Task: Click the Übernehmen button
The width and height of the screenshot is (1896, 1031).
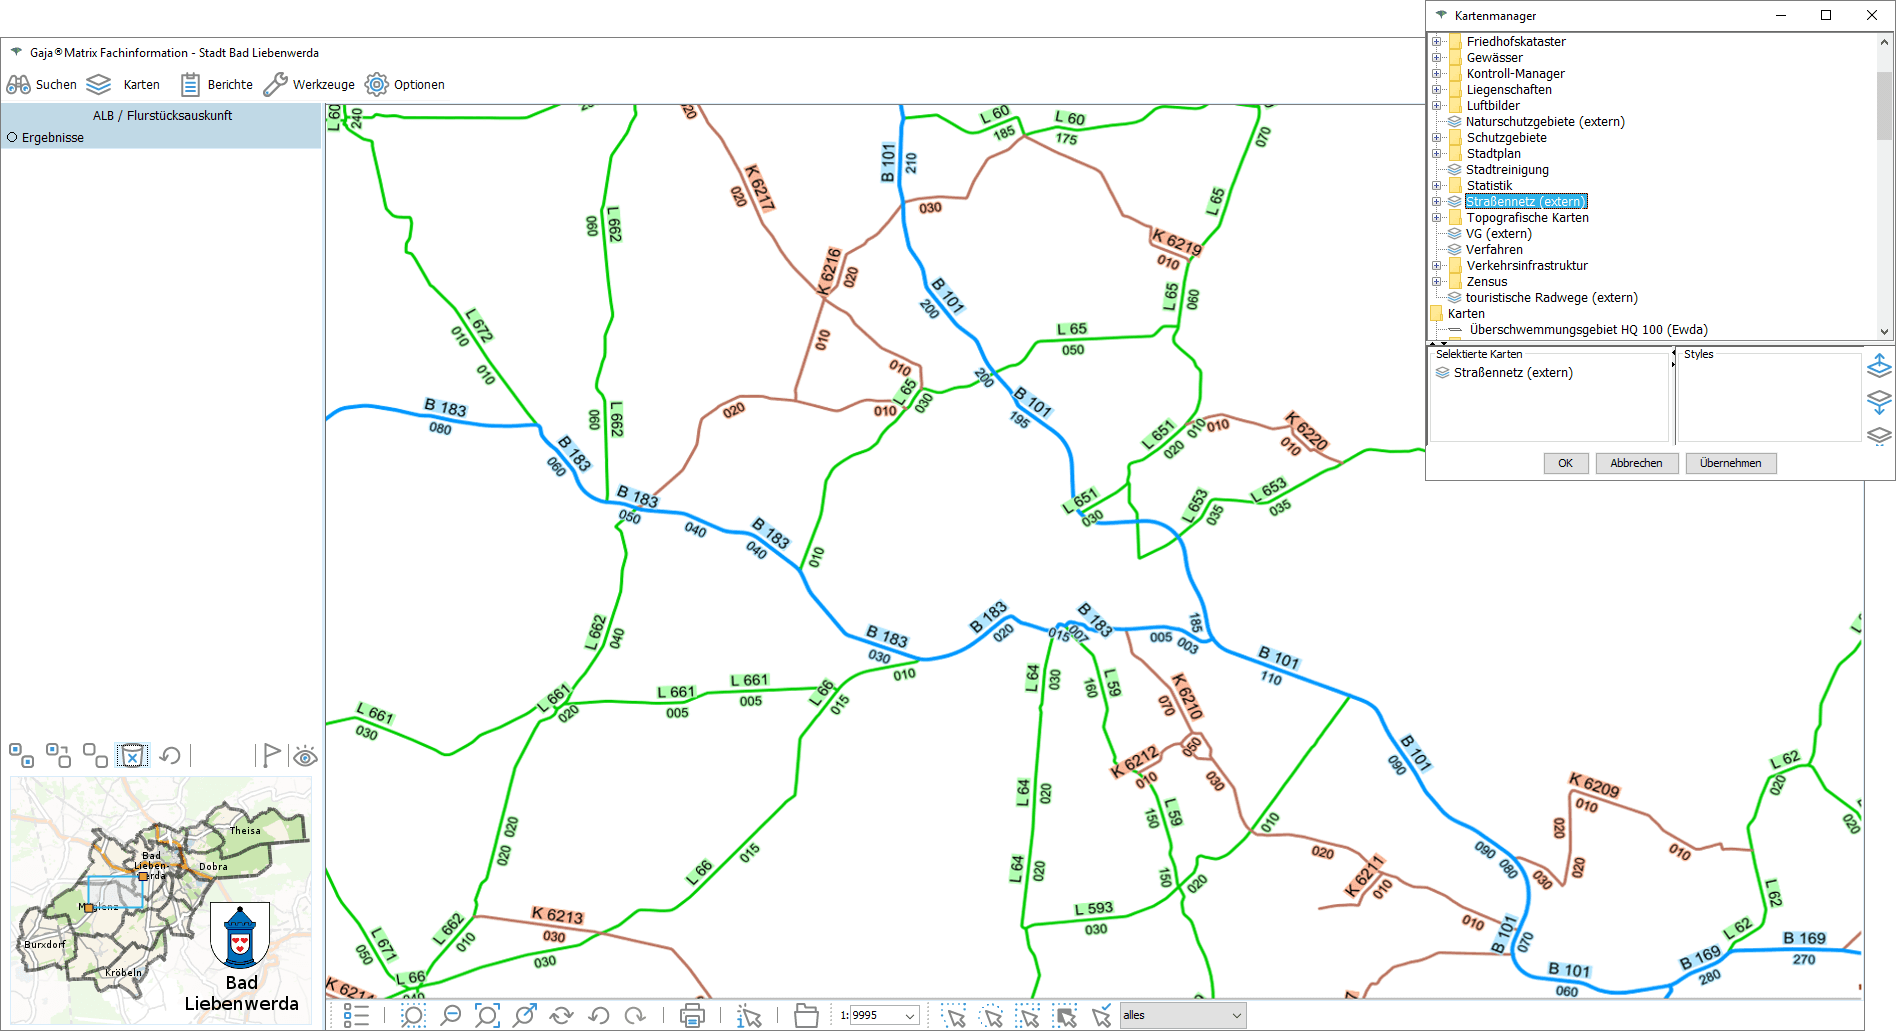Action: point(1730,463)
